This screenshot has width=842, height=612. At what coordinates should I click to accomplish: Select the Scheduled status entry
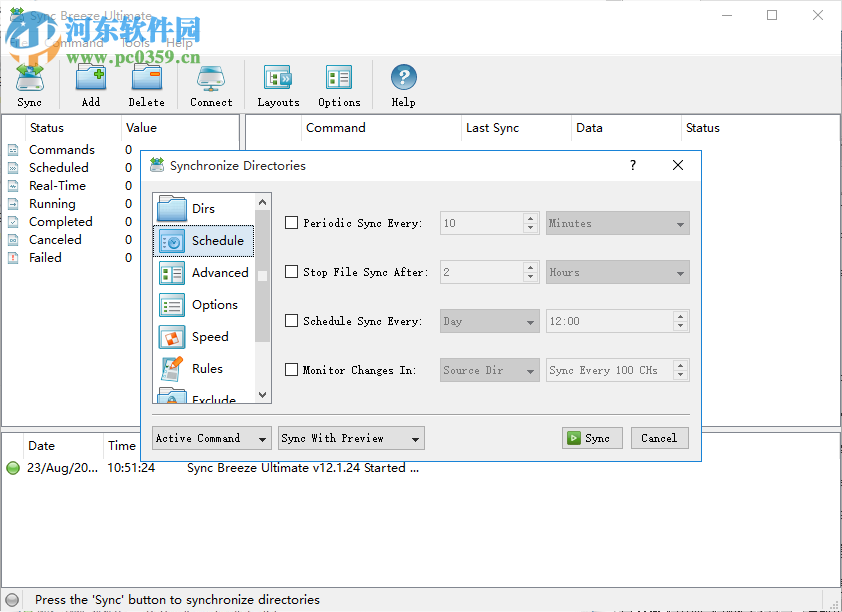pos(61,167)
